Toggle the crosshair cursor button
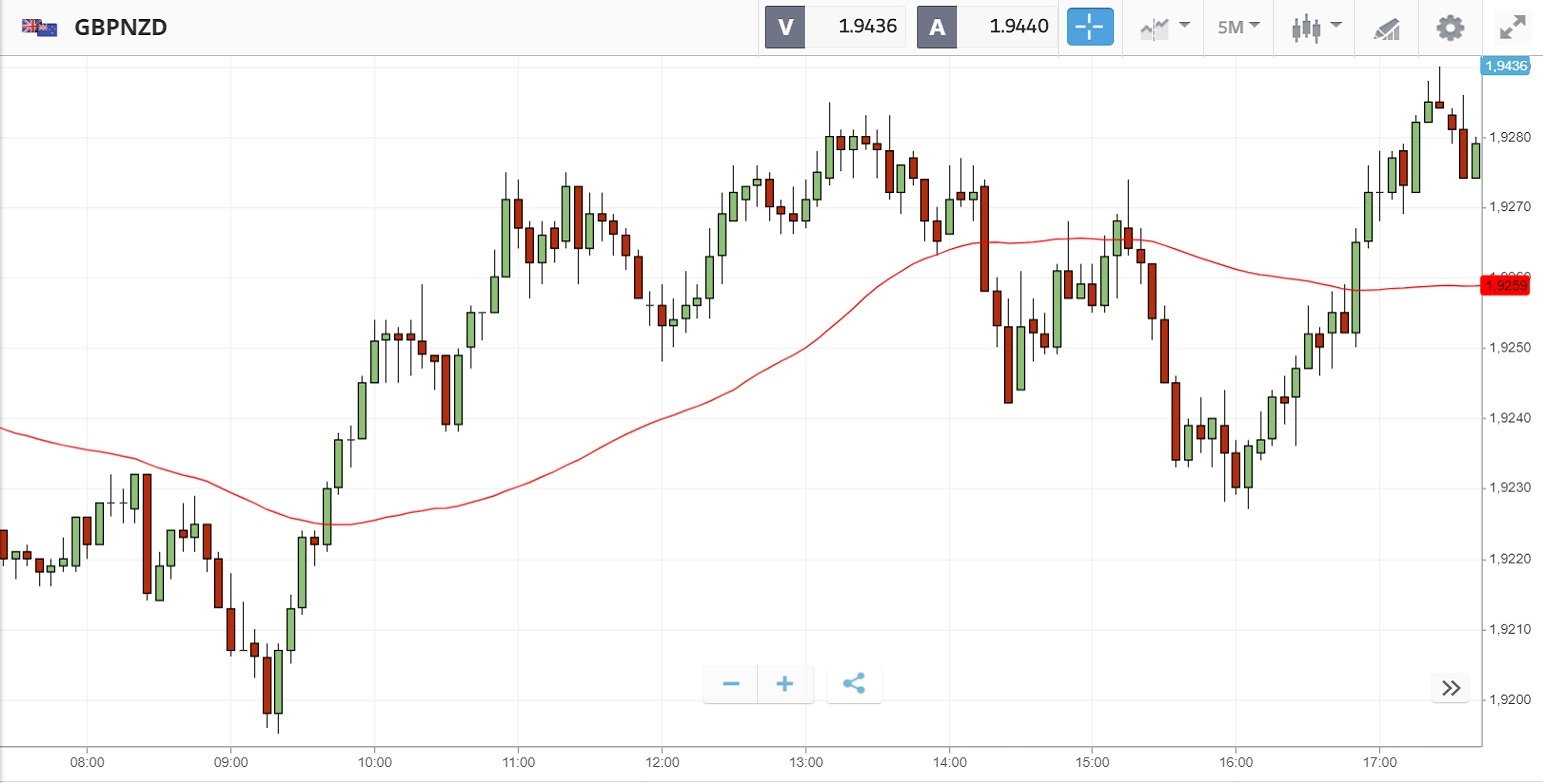Viewport: 1543px width, 783px height. pos(1090,27)
